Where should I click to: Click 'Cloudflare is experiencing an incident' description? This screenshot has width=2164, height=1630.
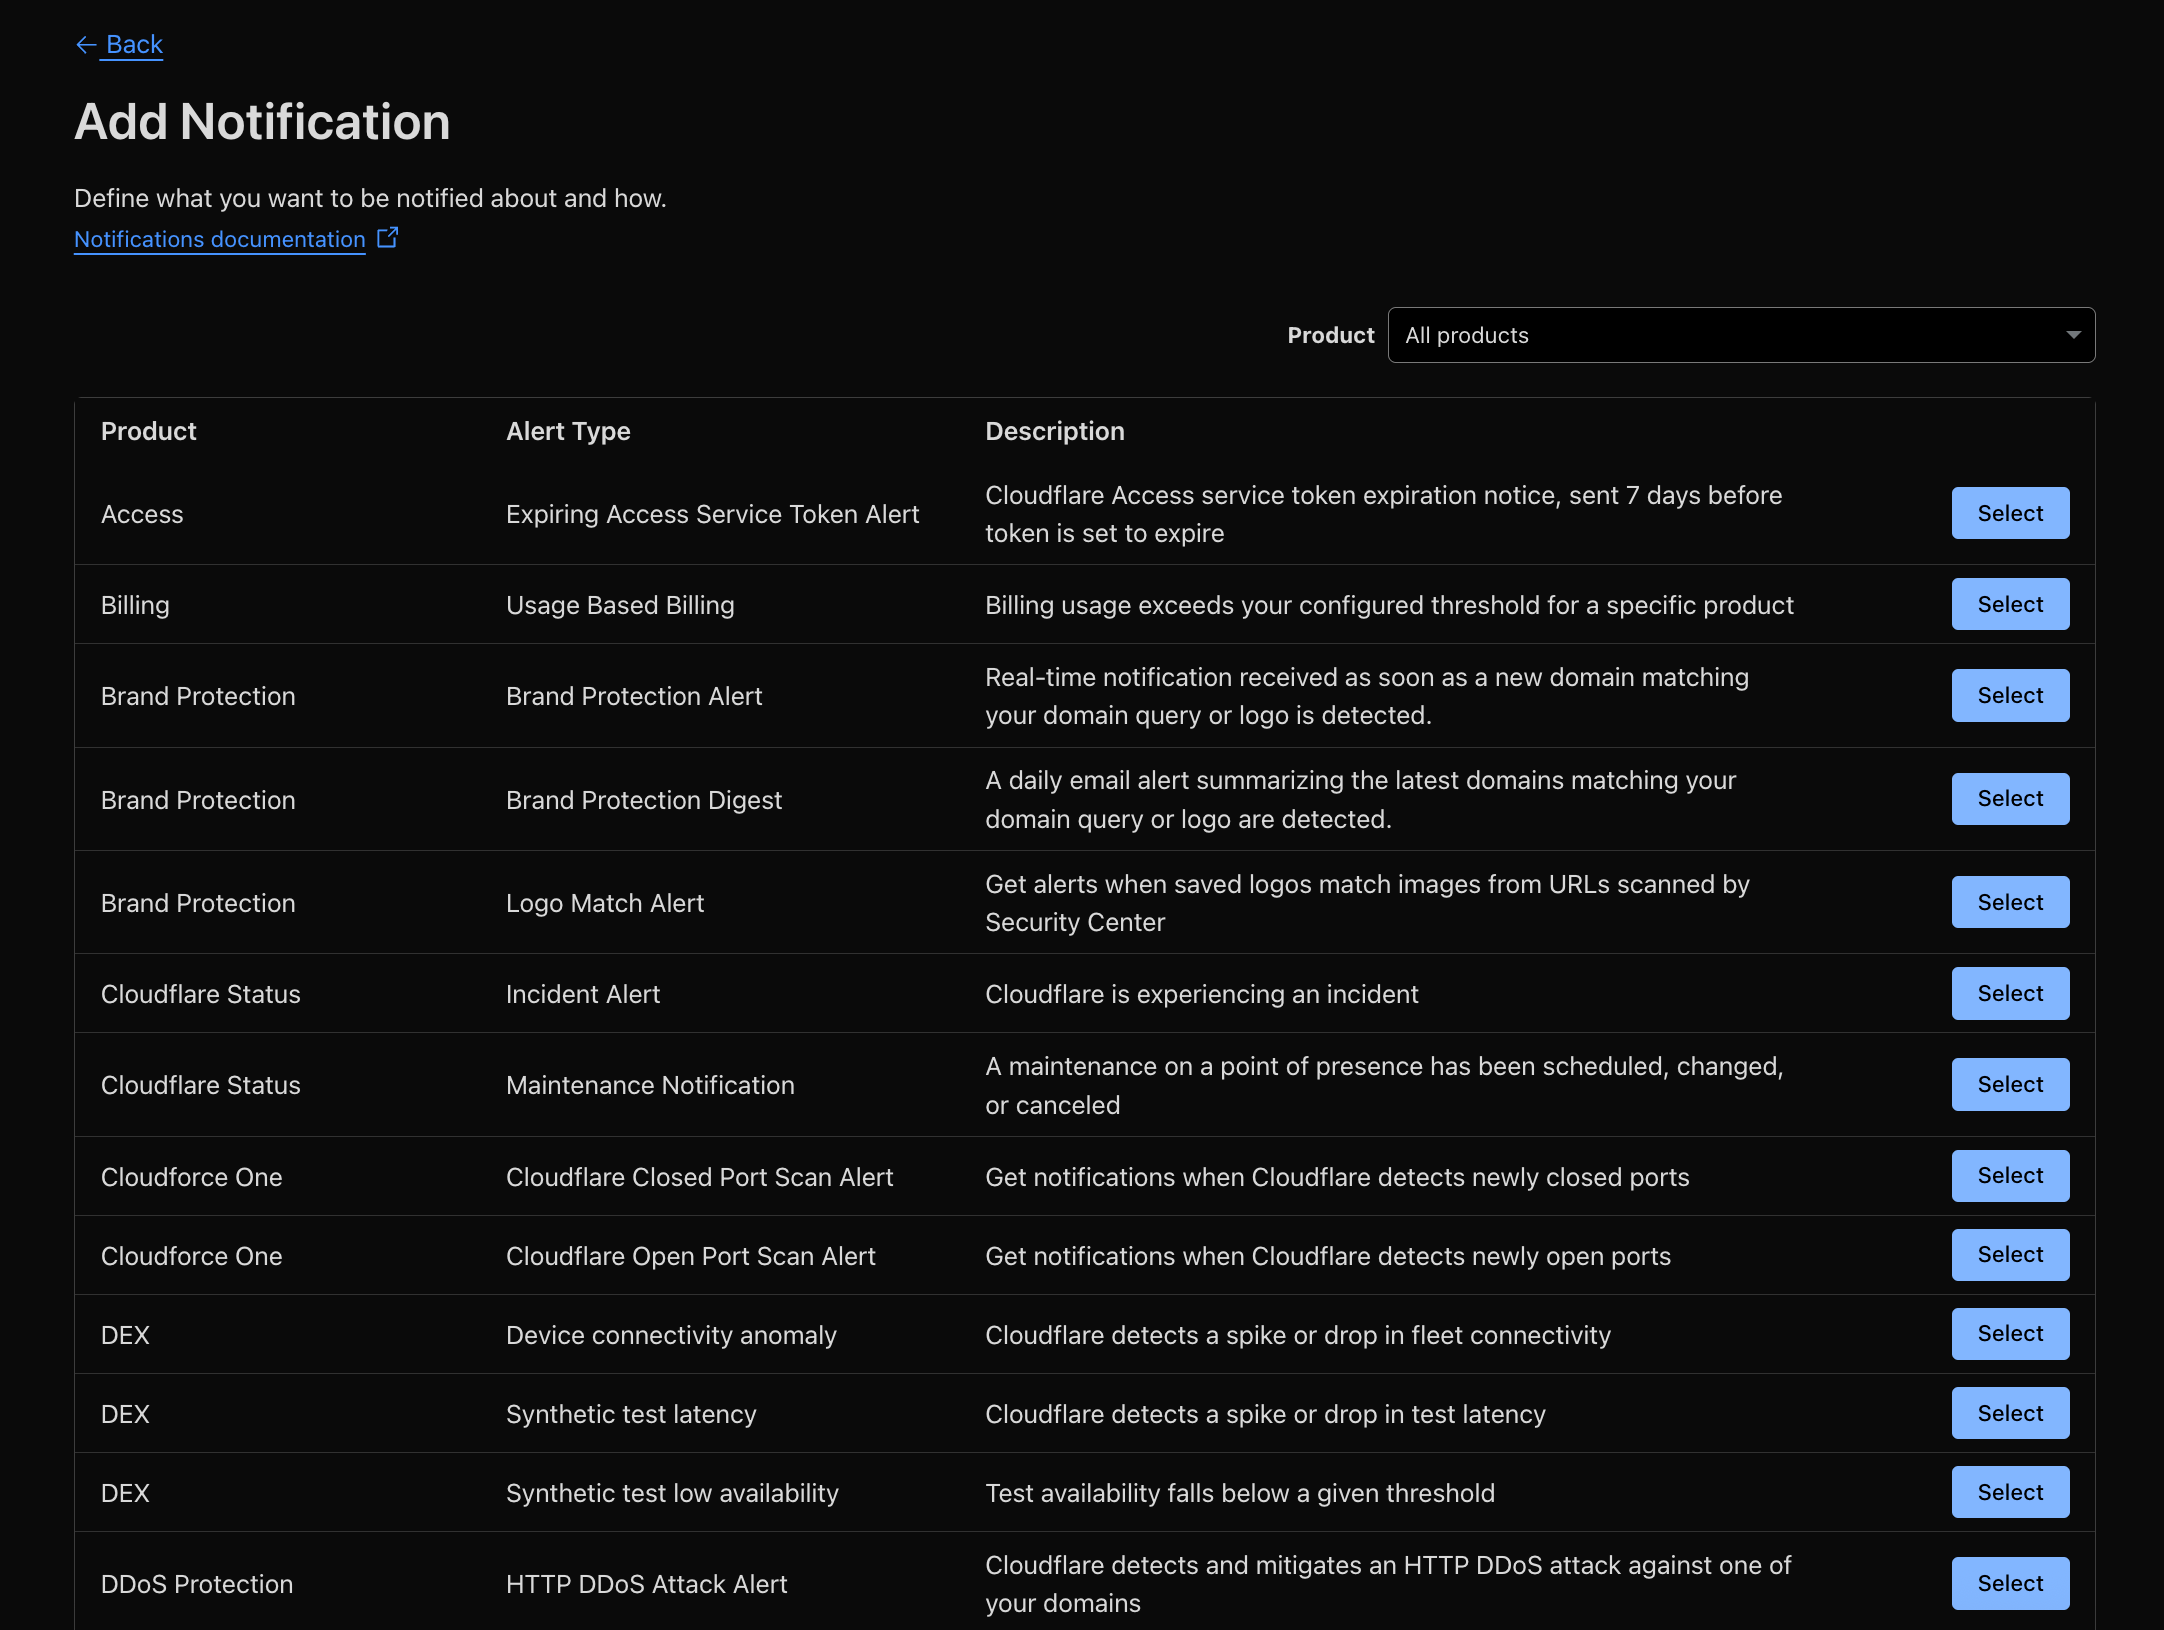tap(1202, 994)
